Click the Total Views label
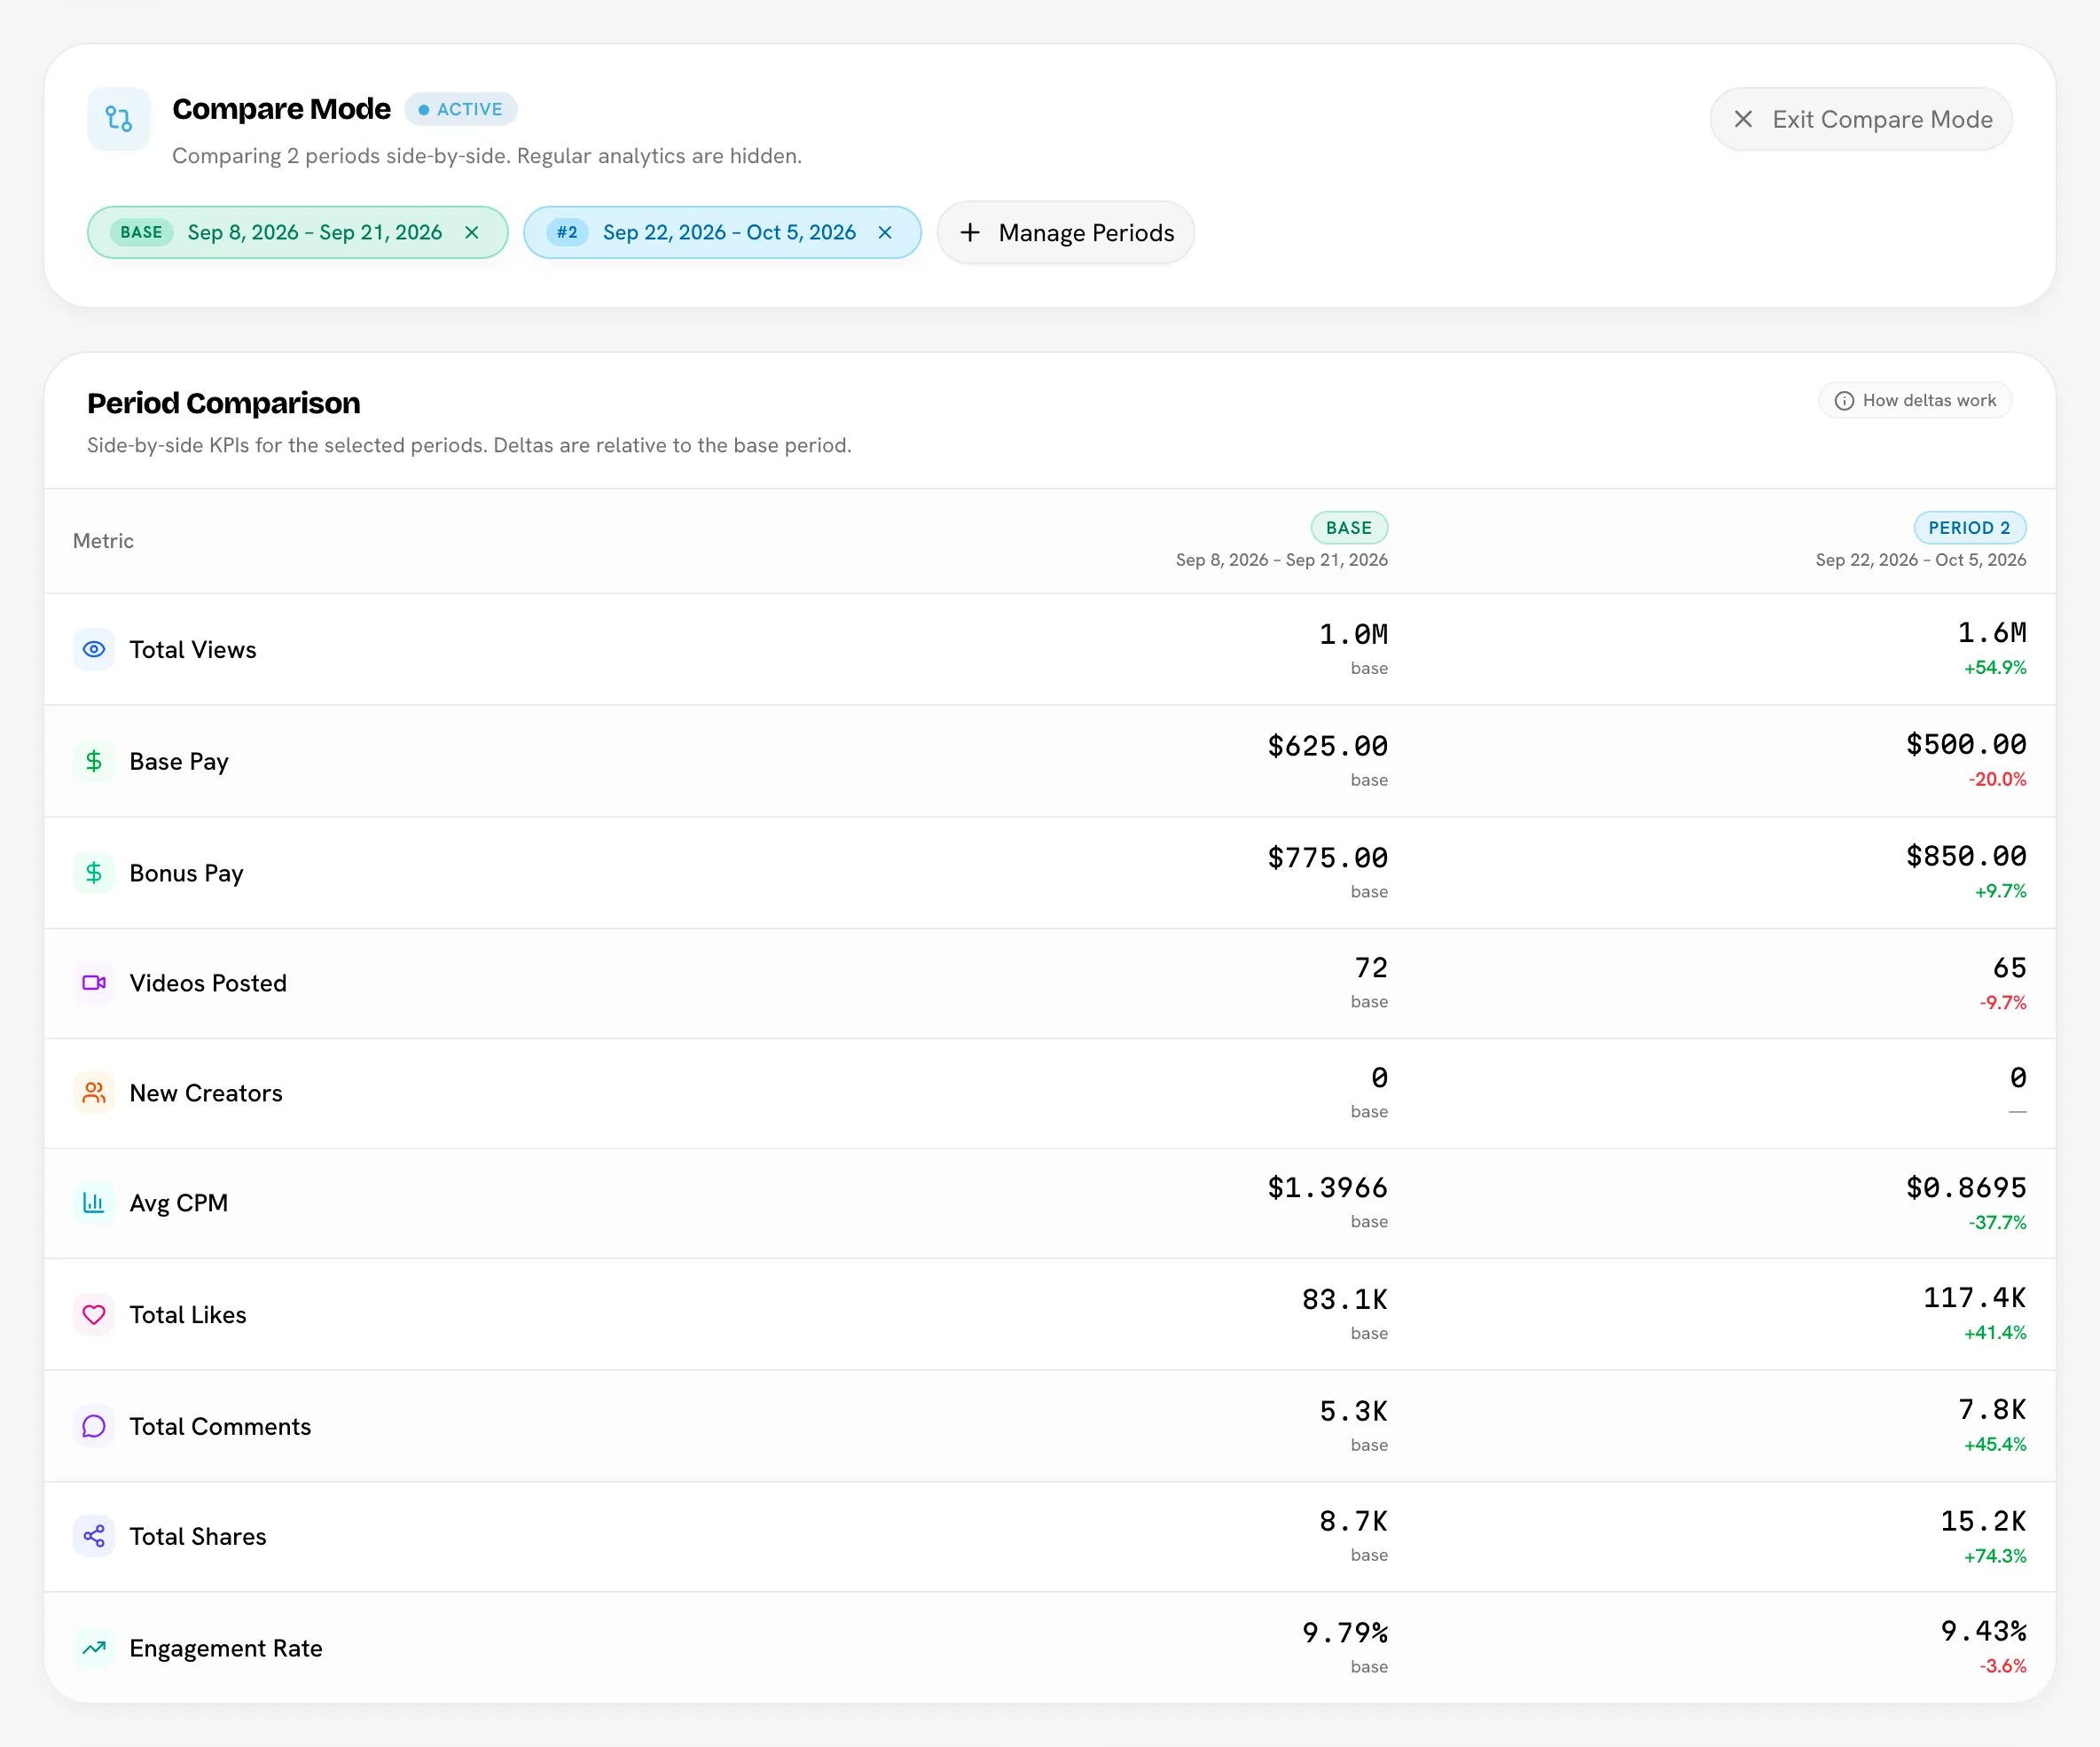The image size is (2100, 1747). coord(193,650)
